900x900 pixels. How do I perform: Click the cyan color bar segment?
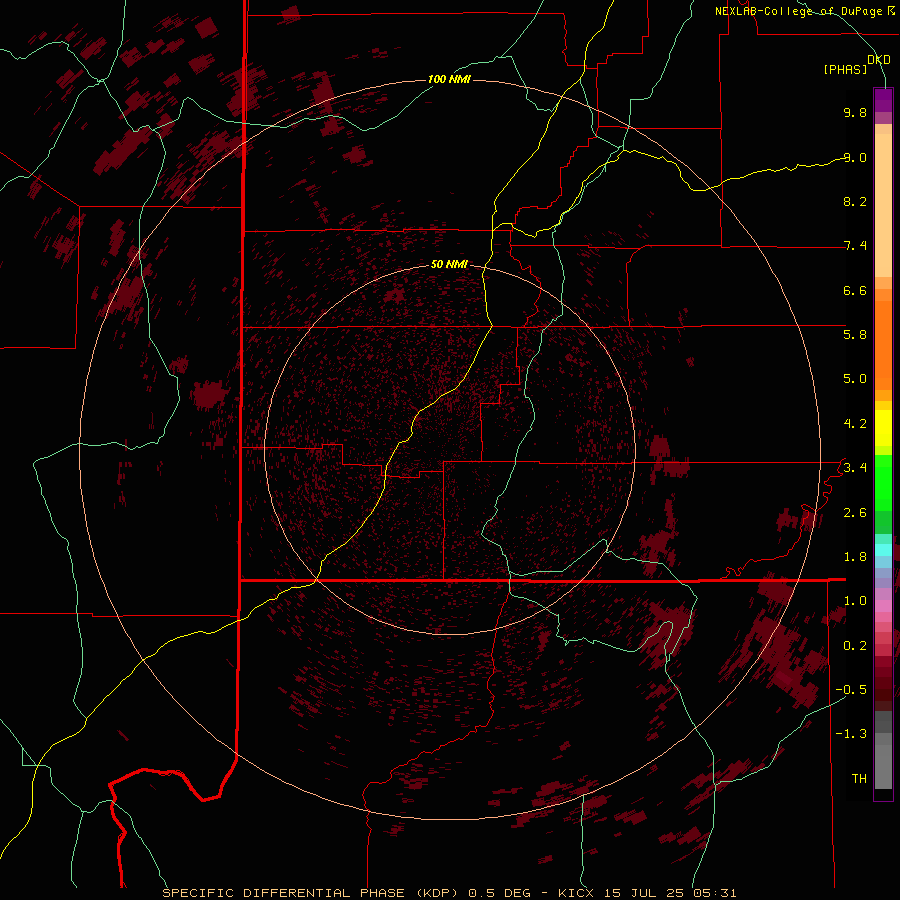(883, 549)
